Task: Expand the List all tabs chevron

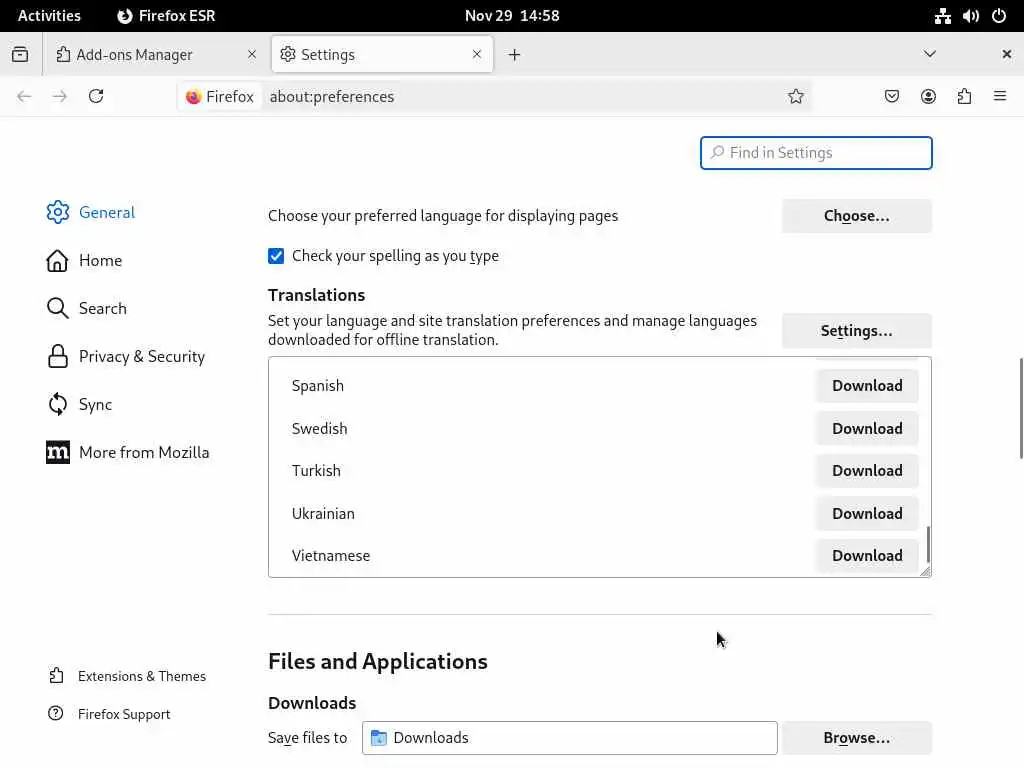Action: [930, 54]
